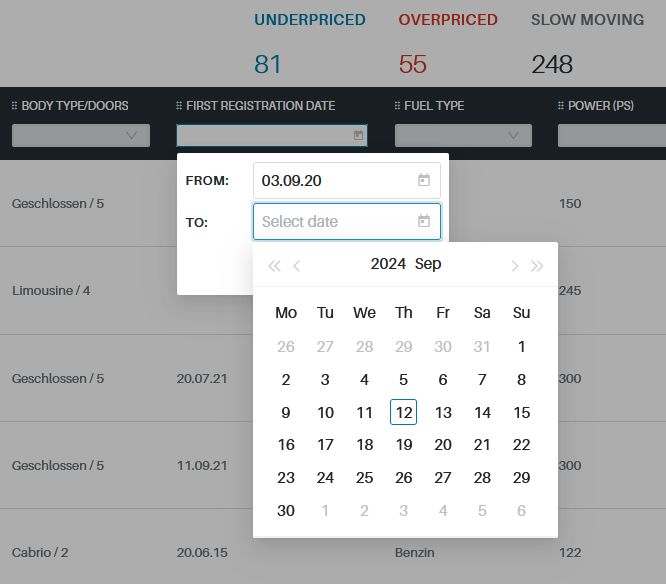666x584 pixels.
Task: Go to next month in calendar
Action: pos(514,265)
